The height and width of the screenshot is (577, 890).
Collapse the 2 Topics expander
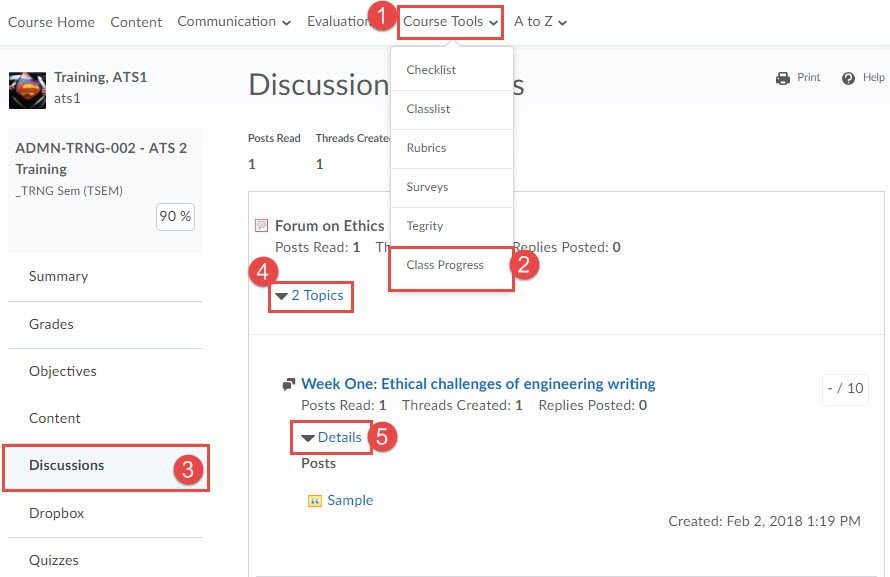(310, 296)
